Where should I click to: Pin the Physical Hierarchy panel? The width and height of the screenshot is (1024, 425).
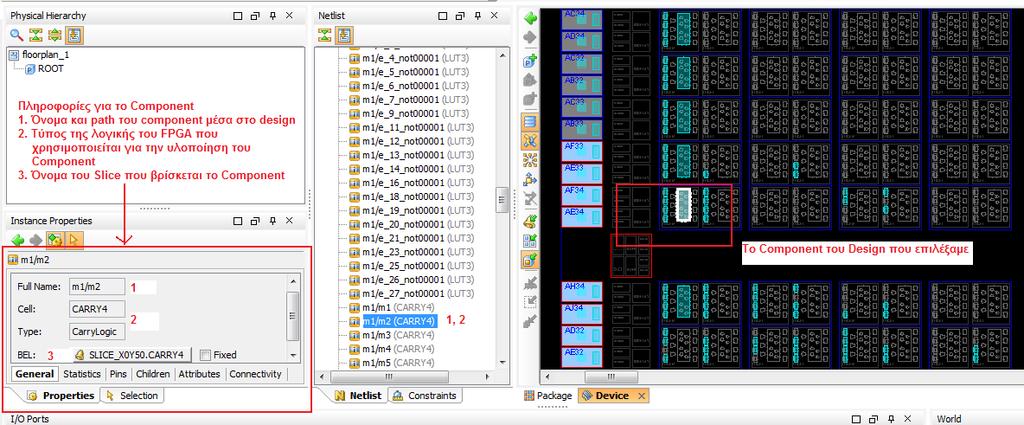pyautogui.click(x=273, y=16)
